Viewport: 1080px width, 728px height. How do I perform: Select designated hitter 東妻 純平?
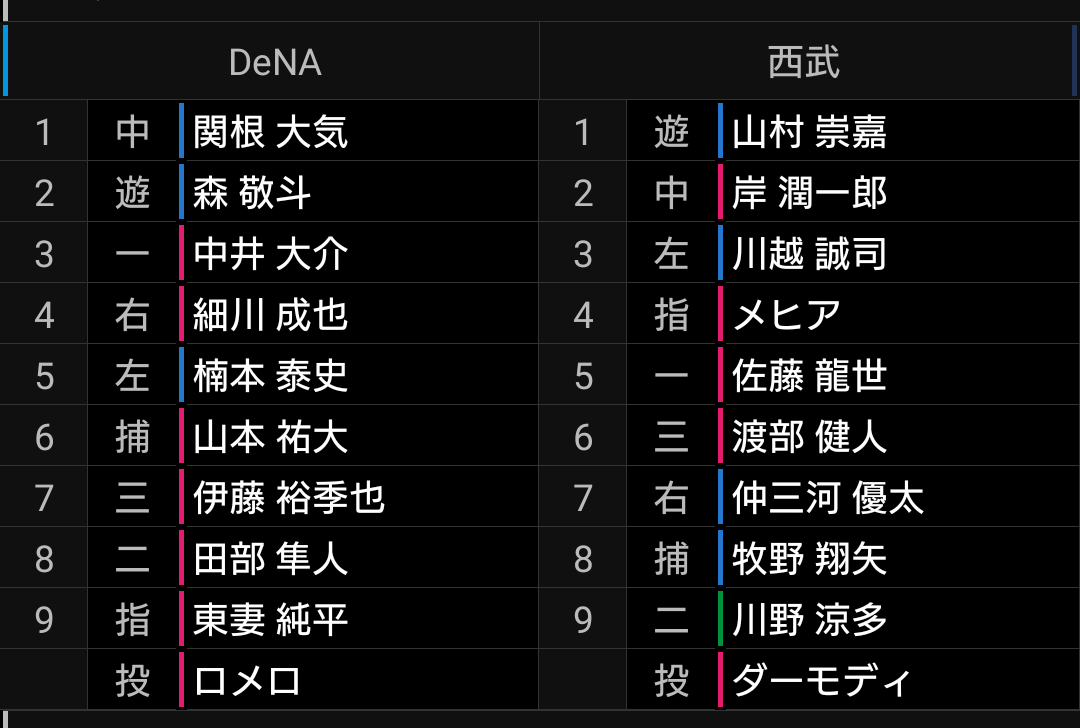270,619
